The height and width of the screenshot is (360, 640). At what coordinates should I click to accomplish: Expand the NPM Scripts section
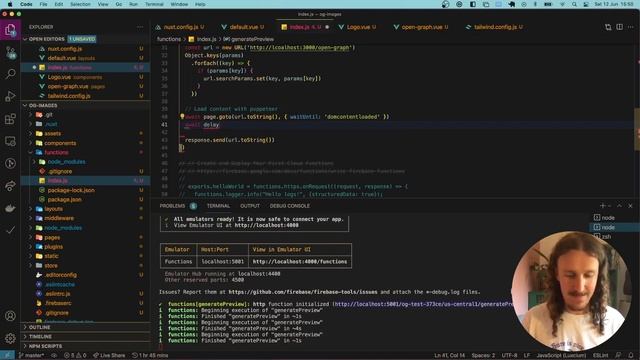click(x=85, y=346)
